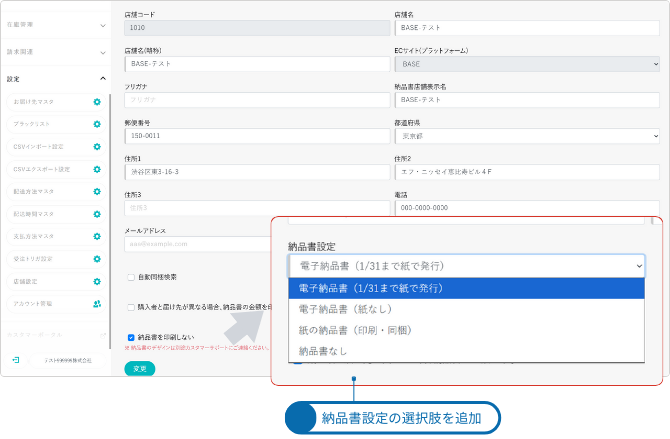
Task: Collapse the 設定 sidebar section
Action: pos(55,79)
